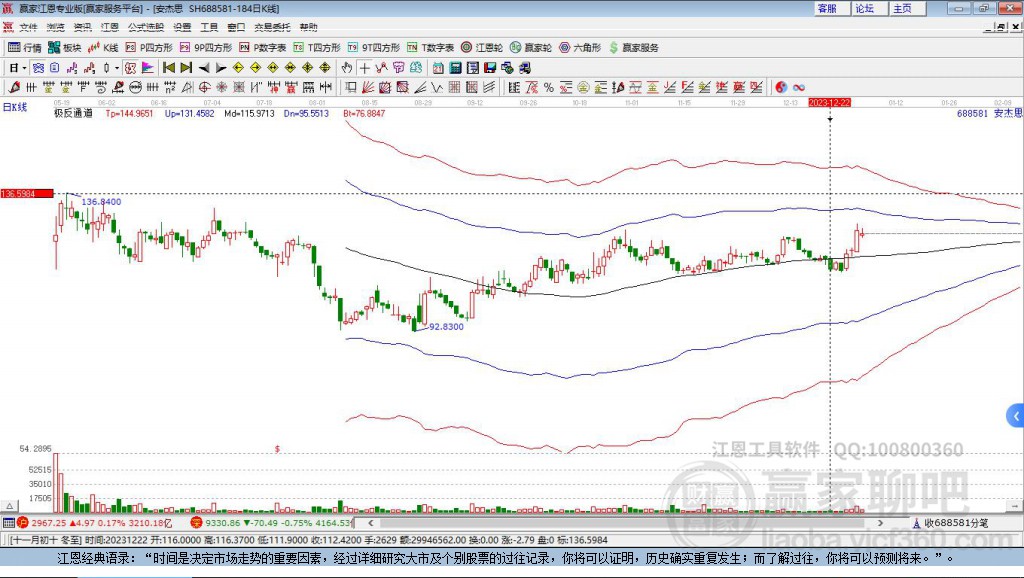Open the 公式选股 menu
The image size is (1024, 578).
tap(146, 27)
